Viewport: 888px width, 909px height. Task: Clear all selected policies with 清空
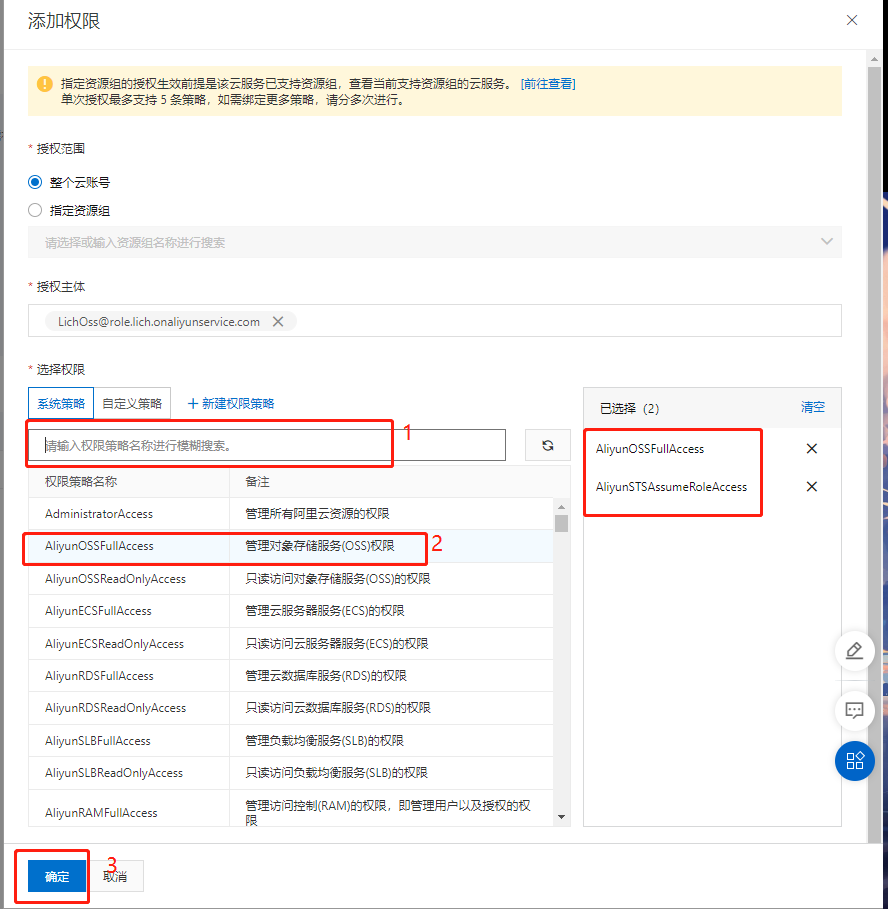click(813, 408)
